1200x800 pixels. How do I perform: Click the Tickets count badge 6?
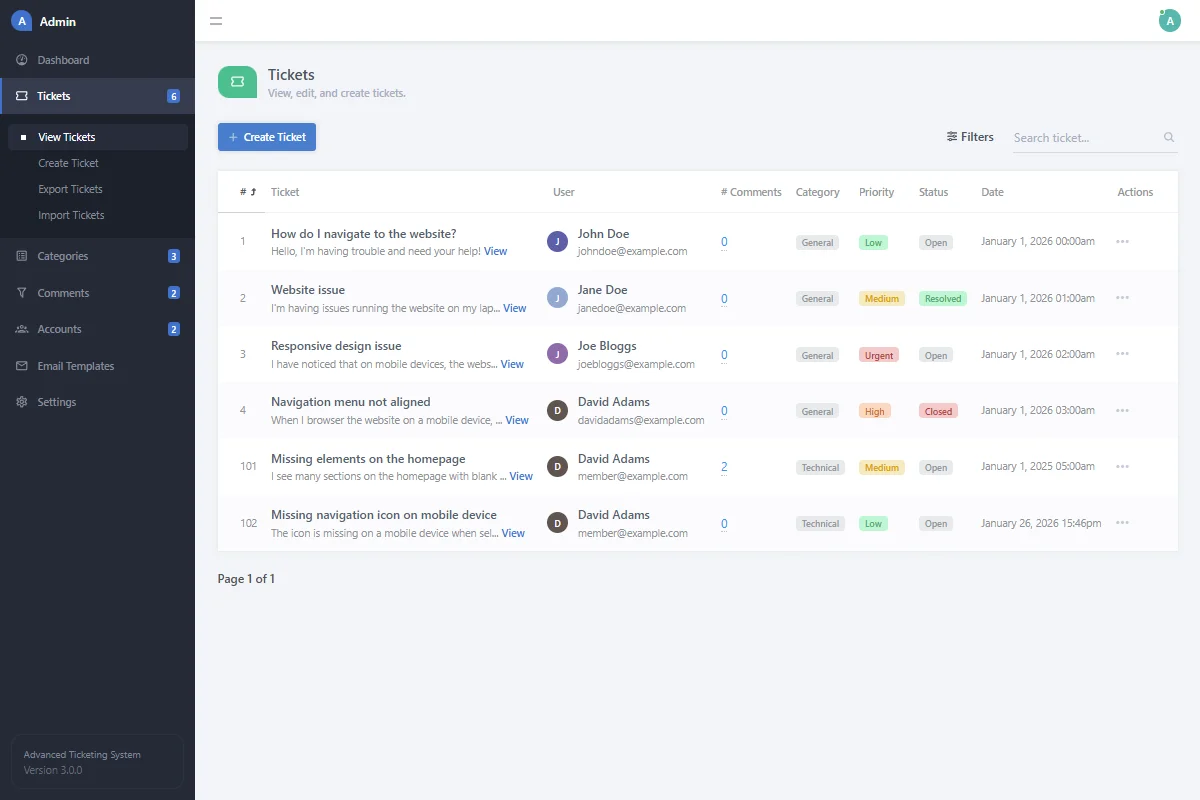[x=174, y=96]
